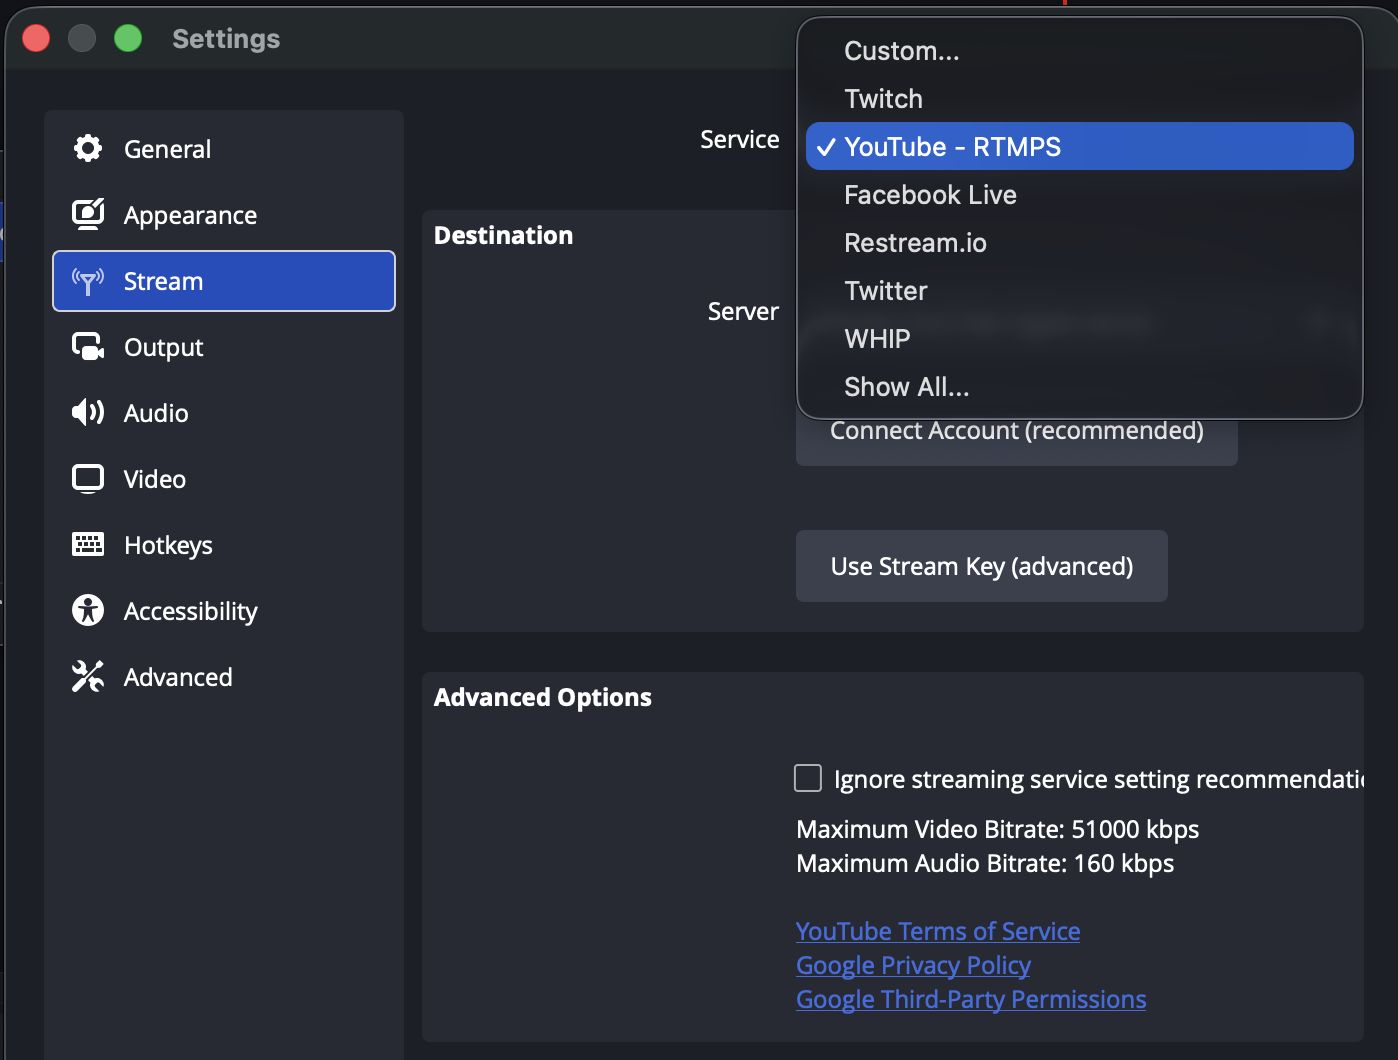Open Accessibility settings label
This screenshot has height=1060, width=1398.
point(190,611)
